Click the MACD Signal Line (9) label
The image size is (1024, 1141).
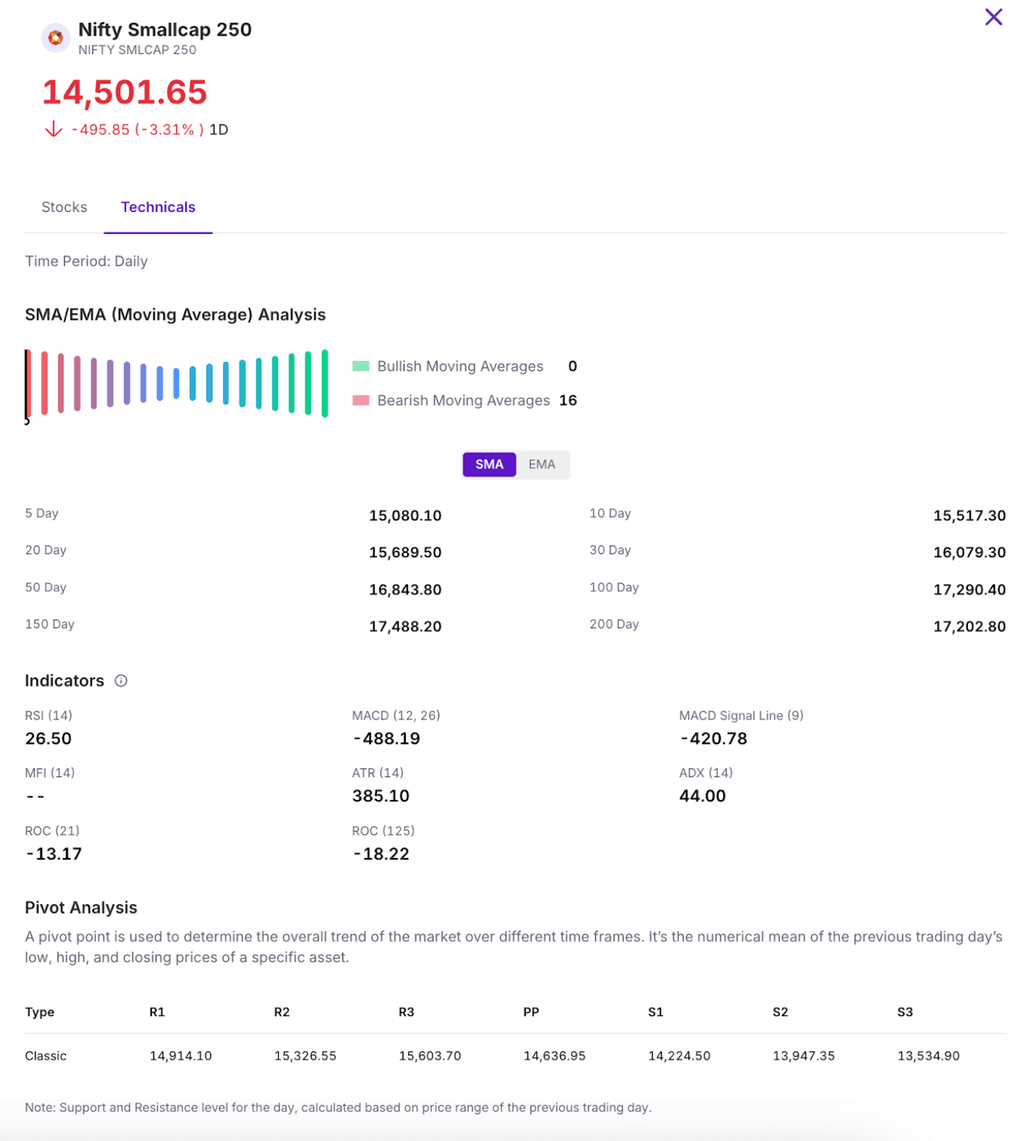tap(741, 715)
